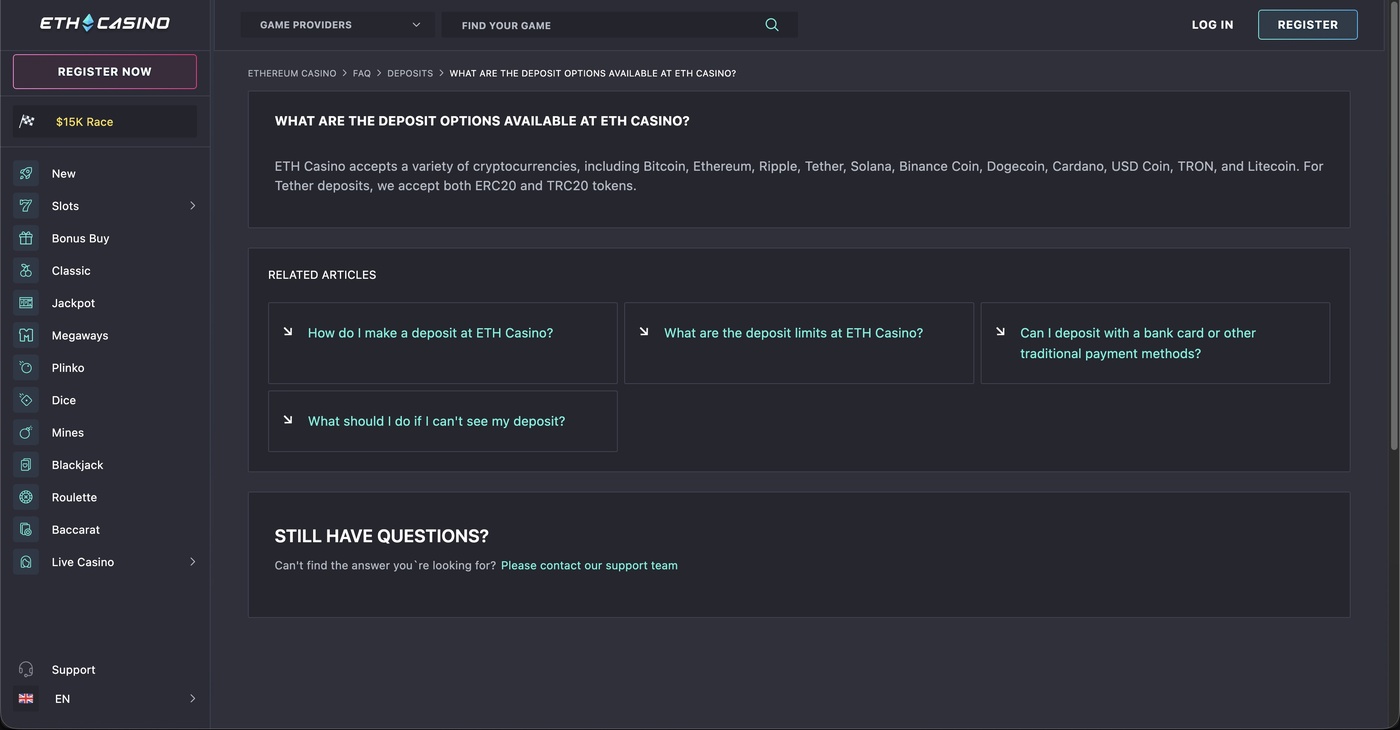Click the 'Still Have Questions?' heading
This screenshot has height=730, width=1400.
(x=382, y=536)
